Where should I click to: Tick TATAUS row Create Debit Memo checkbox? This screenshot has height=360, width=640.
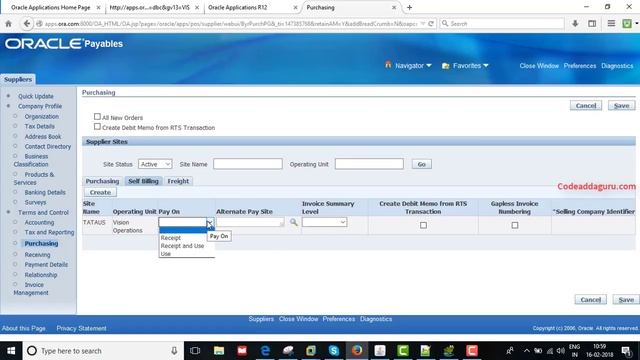[423, 225]
